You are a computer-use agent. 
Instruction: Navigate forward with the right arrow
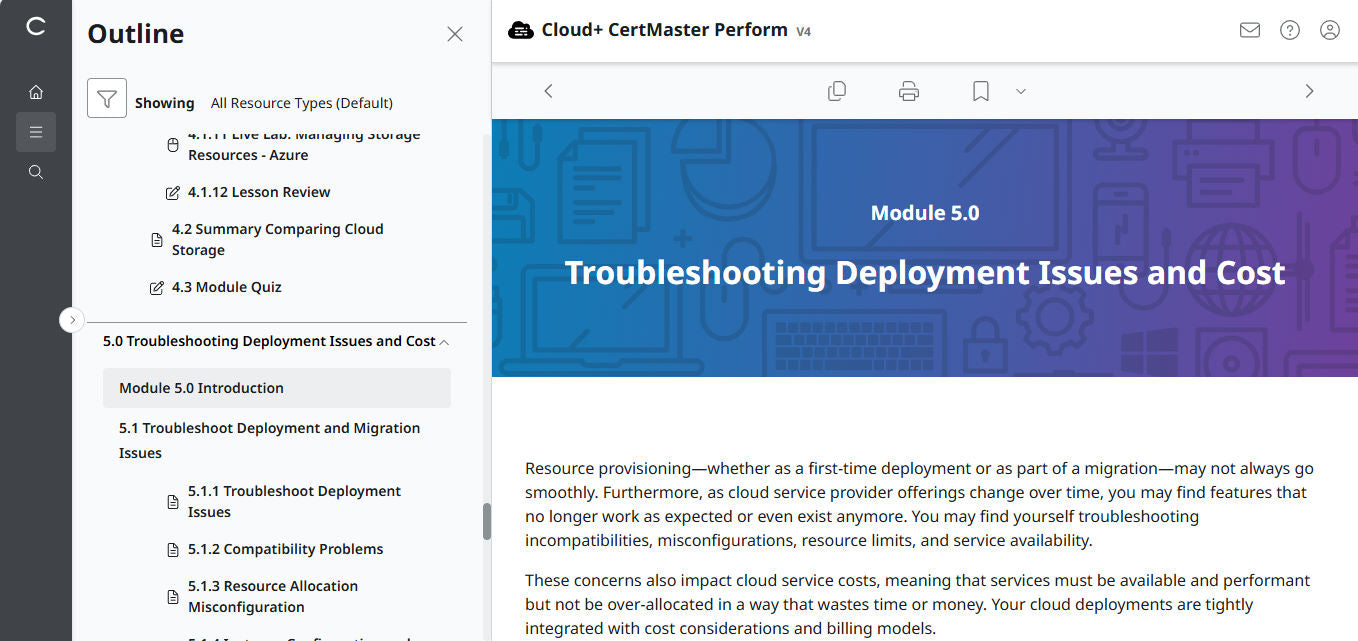(x=1309, y=90)
